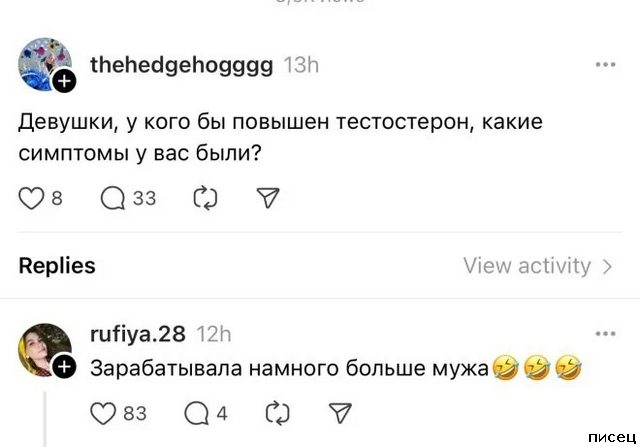The image size is (640, 447).
Task: Select the Replies section heading
Action: [x=57, y=266]
